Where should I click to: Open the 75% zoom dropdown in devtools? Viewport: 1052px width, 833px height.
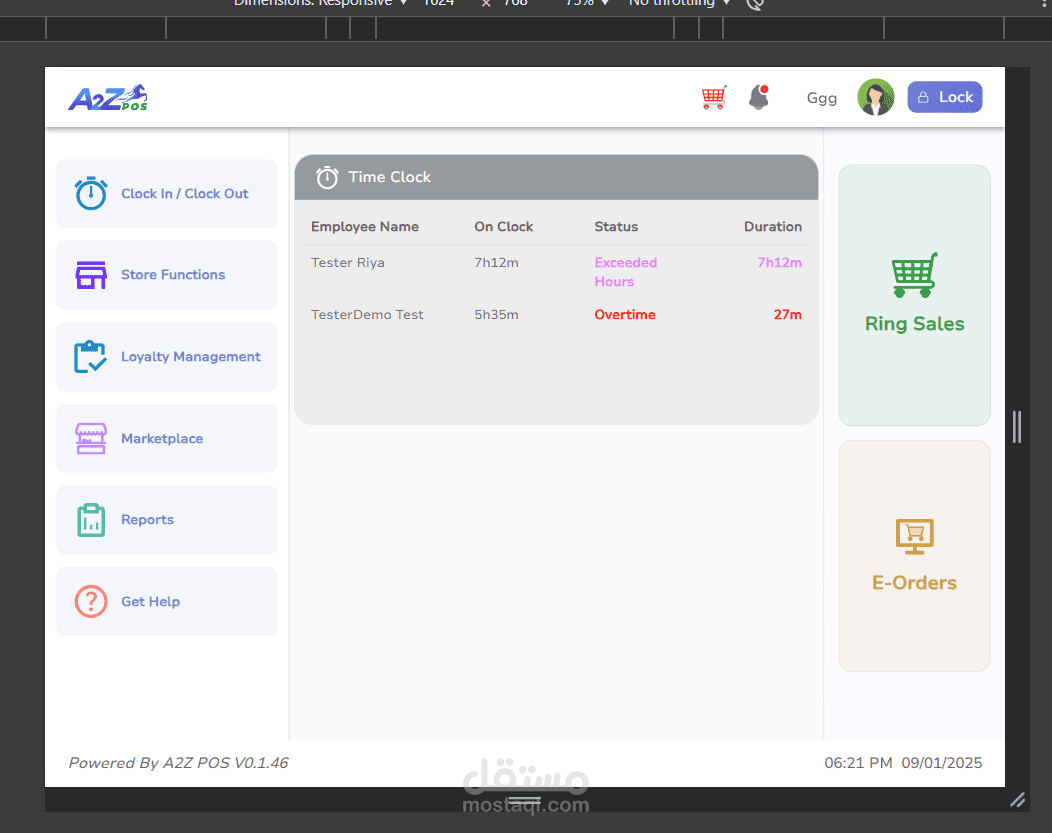587,3
